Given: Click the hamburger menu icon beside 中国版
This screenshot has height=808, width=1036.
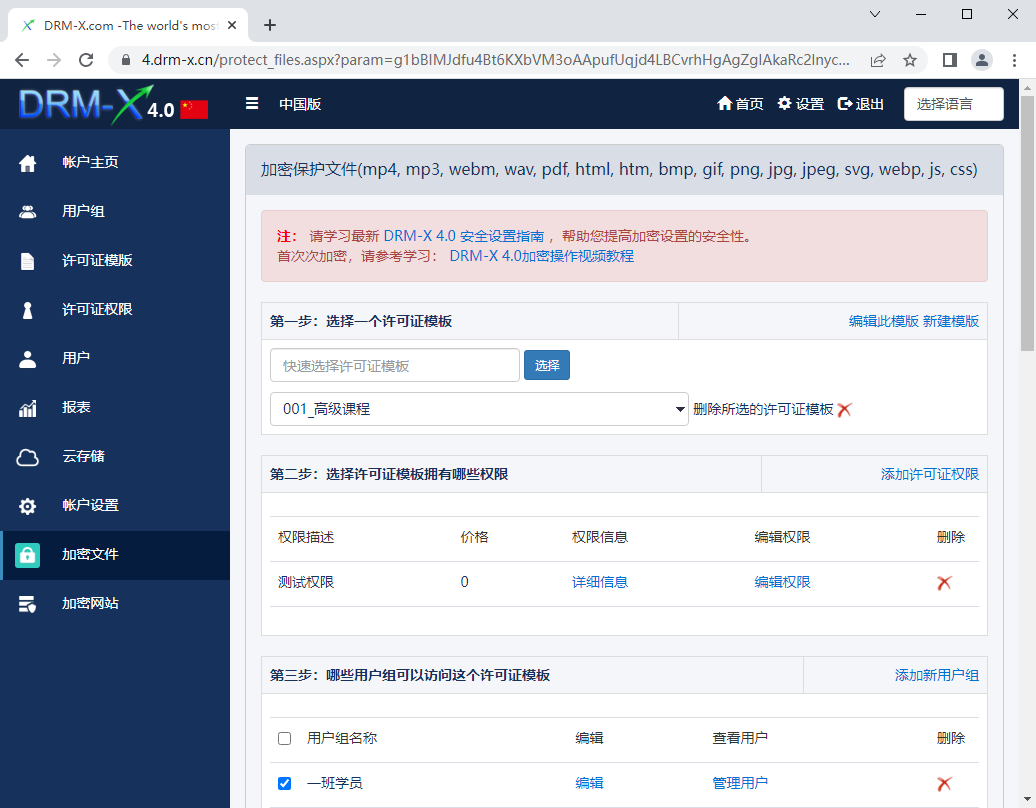Looking at the screenshot, I should (252, 103).
